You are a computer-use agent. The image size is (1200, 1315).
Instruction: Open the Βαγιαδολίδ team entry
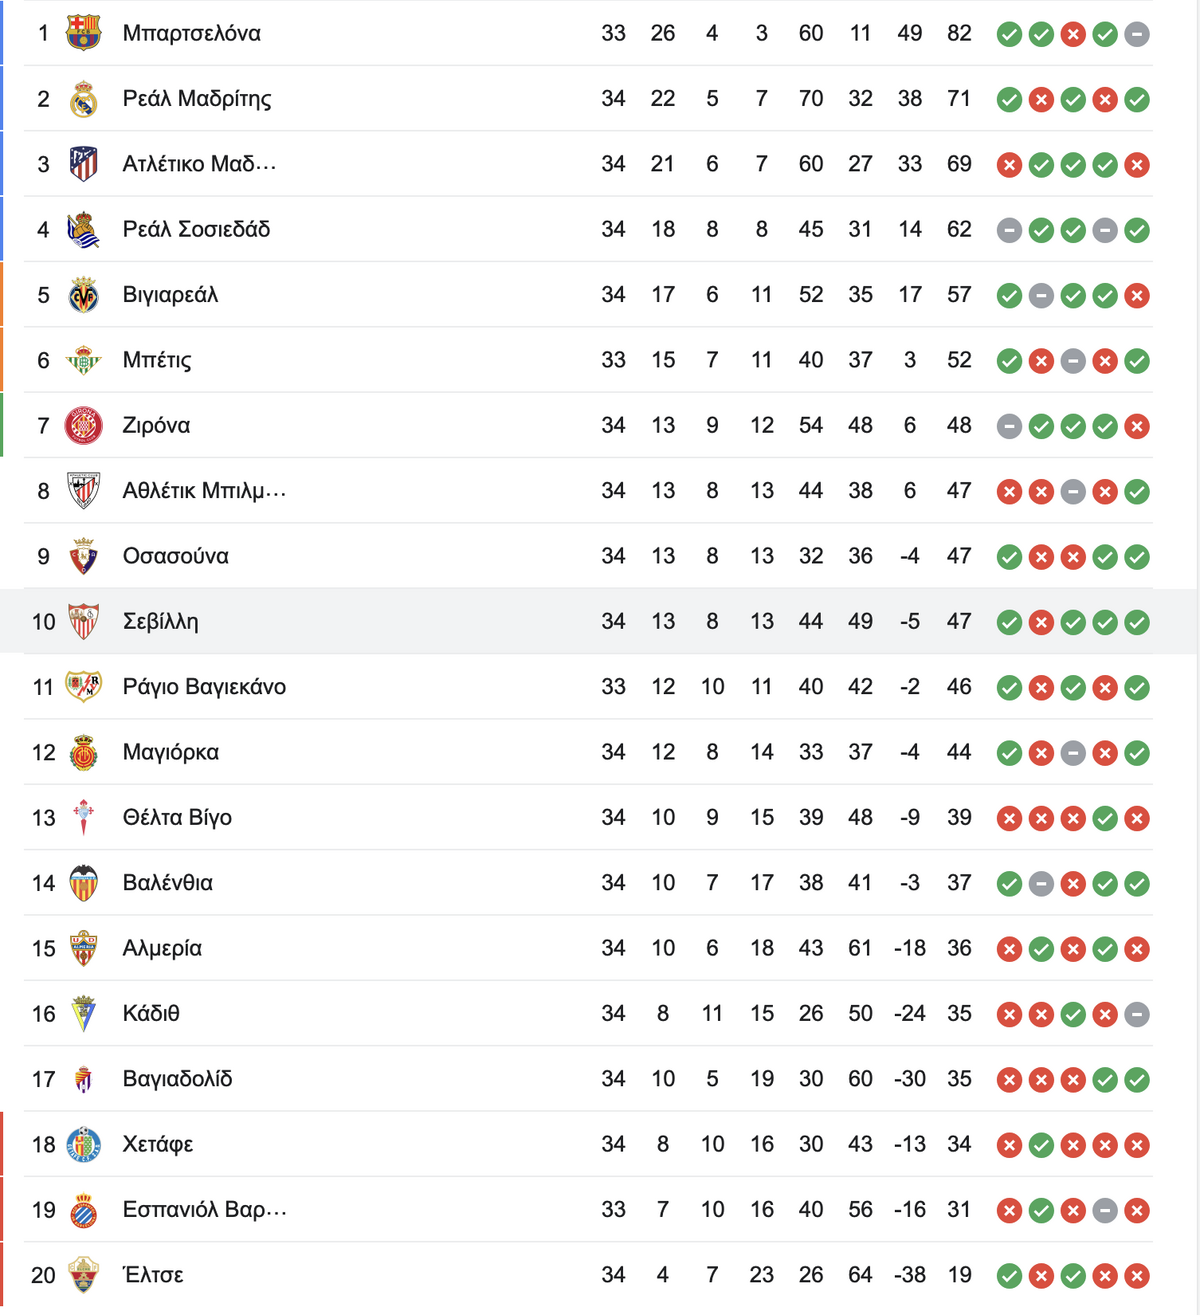(x=177, y=1079)
